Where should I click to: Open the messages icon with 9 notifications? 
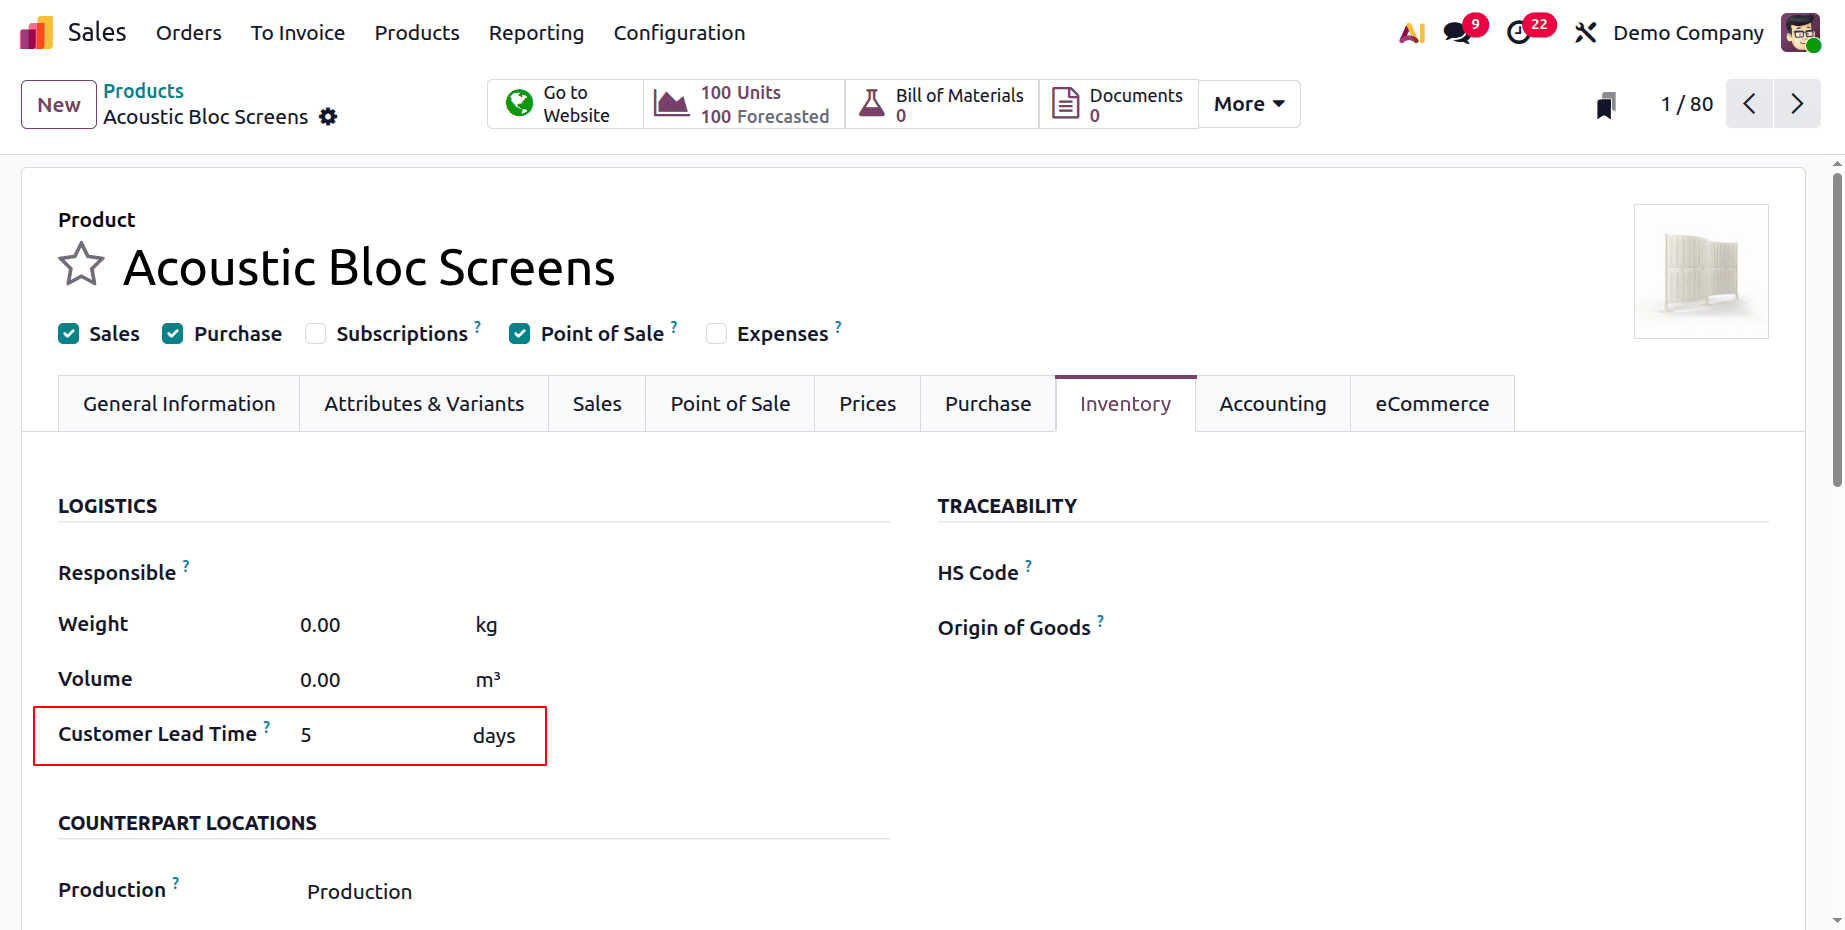tap(1455, 32)
